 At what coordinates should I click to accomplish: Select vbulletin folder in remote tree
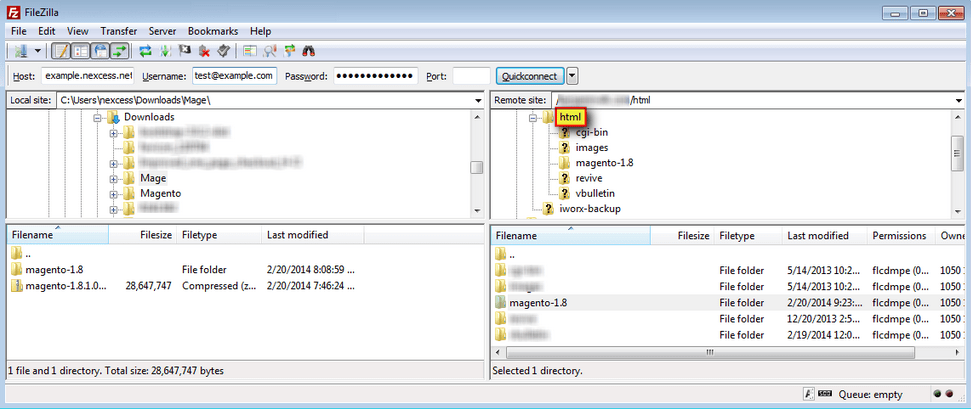(594, 193)
